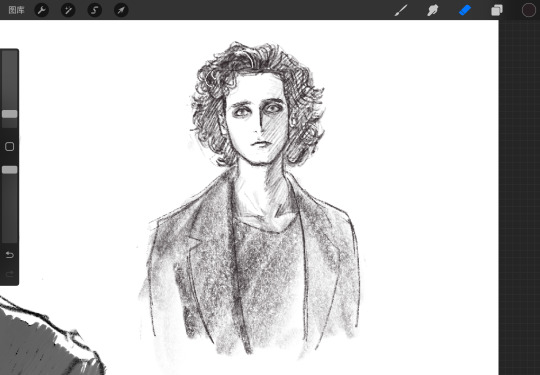Tap the blue Eraser tool
Viewport: 540px width, 375px height.
pos(465,10)
